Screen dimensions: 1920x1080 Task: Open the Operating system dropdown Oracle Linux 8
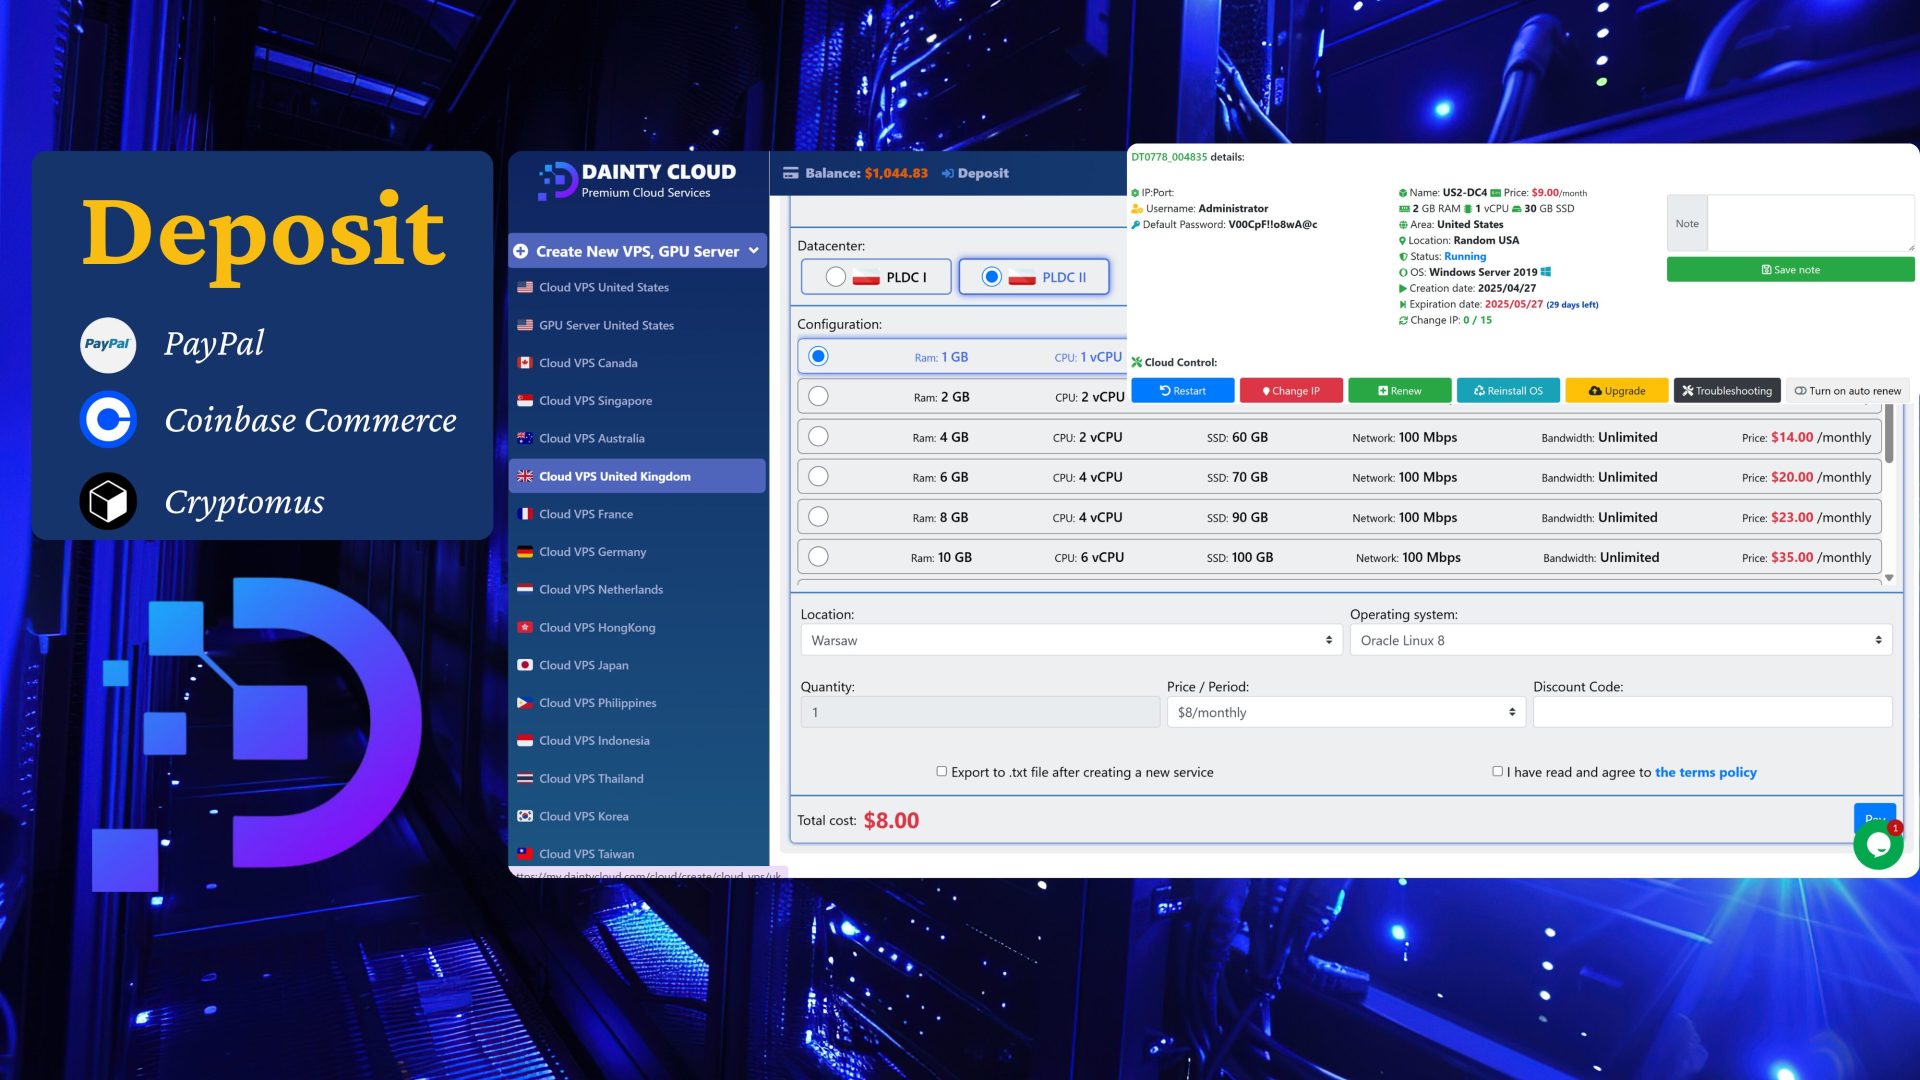[1621, 640]
